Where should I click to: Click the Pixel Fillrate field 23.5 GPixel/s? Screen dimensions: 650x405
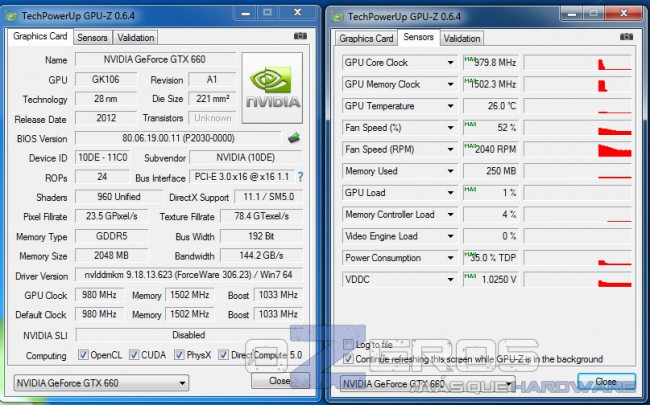[x=111, y=216]
